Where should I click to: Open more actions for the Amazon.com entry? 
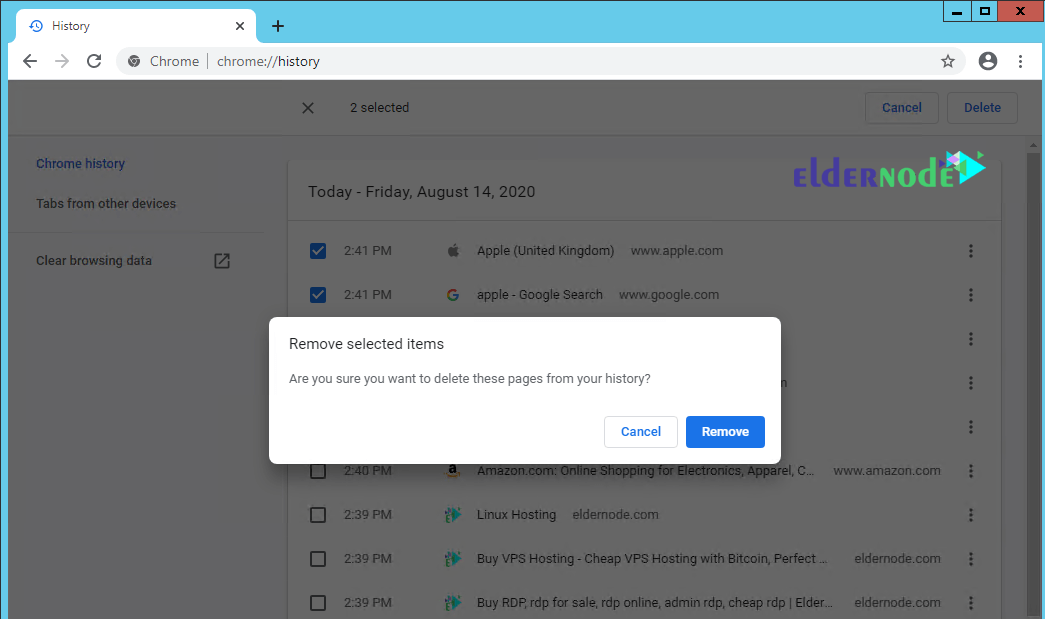970,470
